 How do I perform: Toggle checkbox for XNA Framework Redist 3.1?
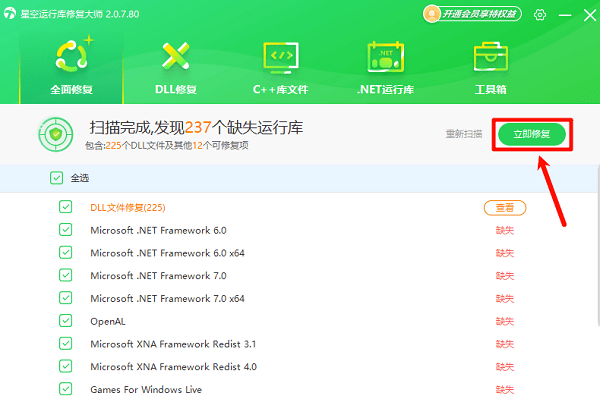(65, 344)
